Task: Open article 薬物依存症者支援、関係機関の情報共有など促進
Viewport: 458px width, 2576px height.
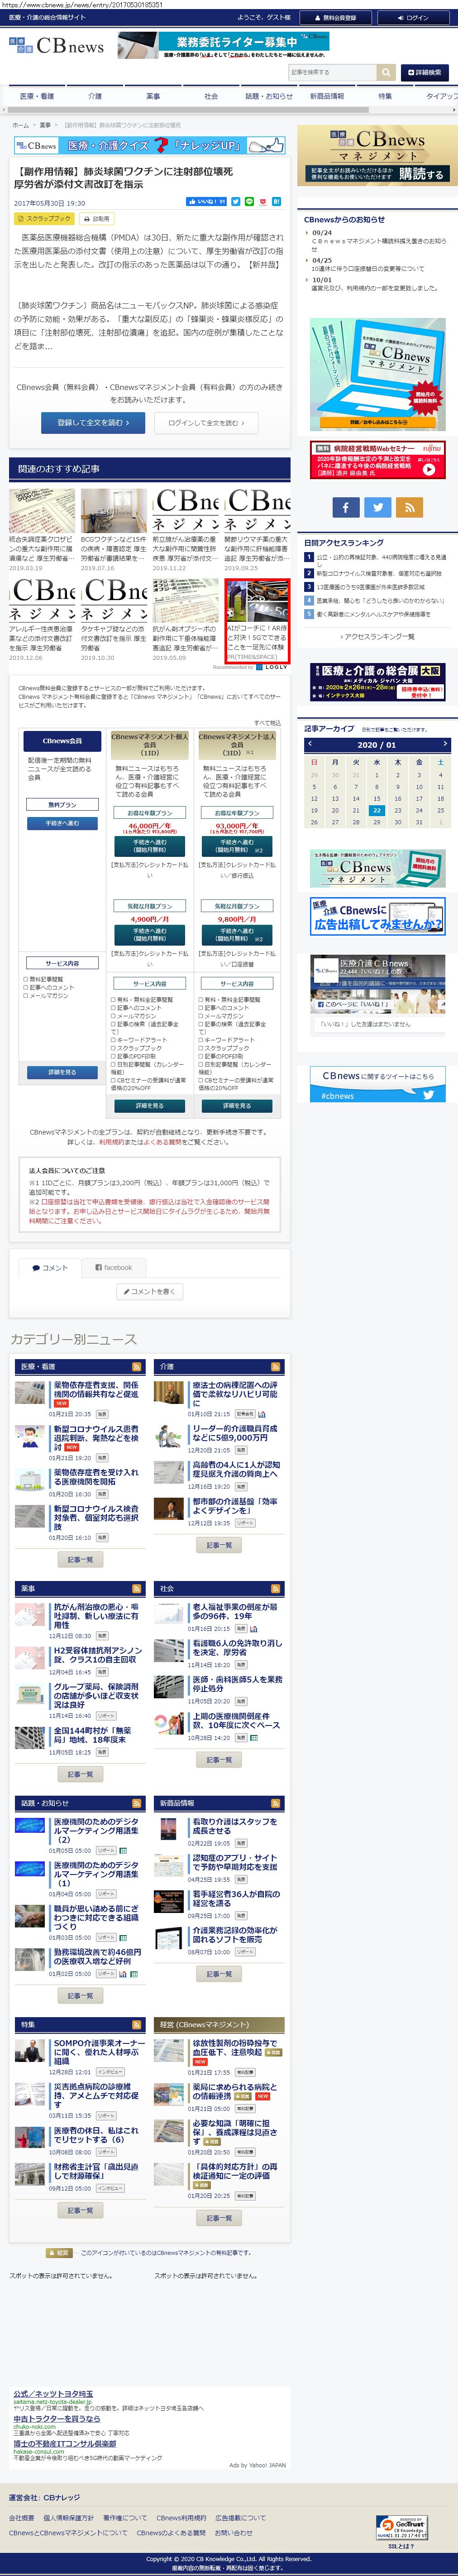Action: point(96,1390)
